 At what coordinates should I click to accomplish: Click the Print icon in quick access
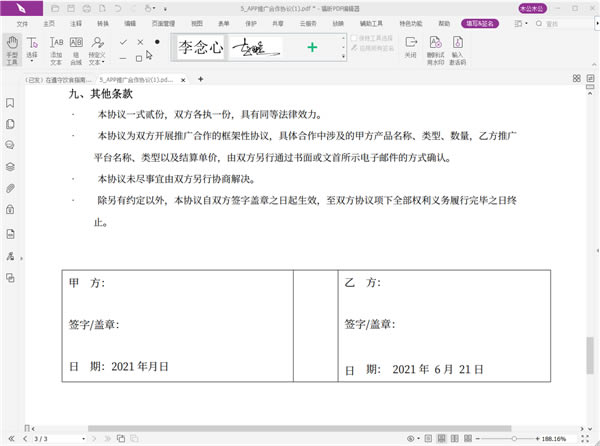[87, 8]
